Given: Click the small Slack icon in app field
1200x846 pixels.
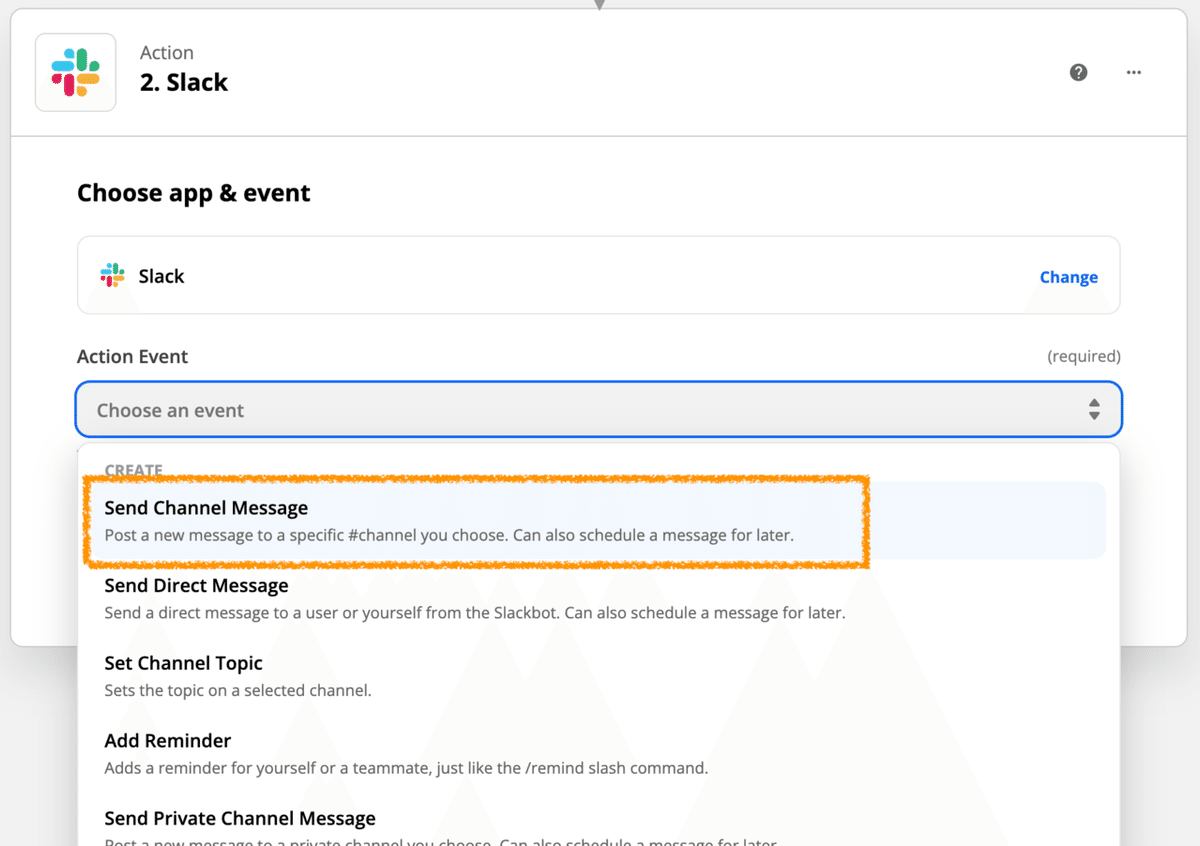Looking at the screenshot, I should click(x=112, y=275).
